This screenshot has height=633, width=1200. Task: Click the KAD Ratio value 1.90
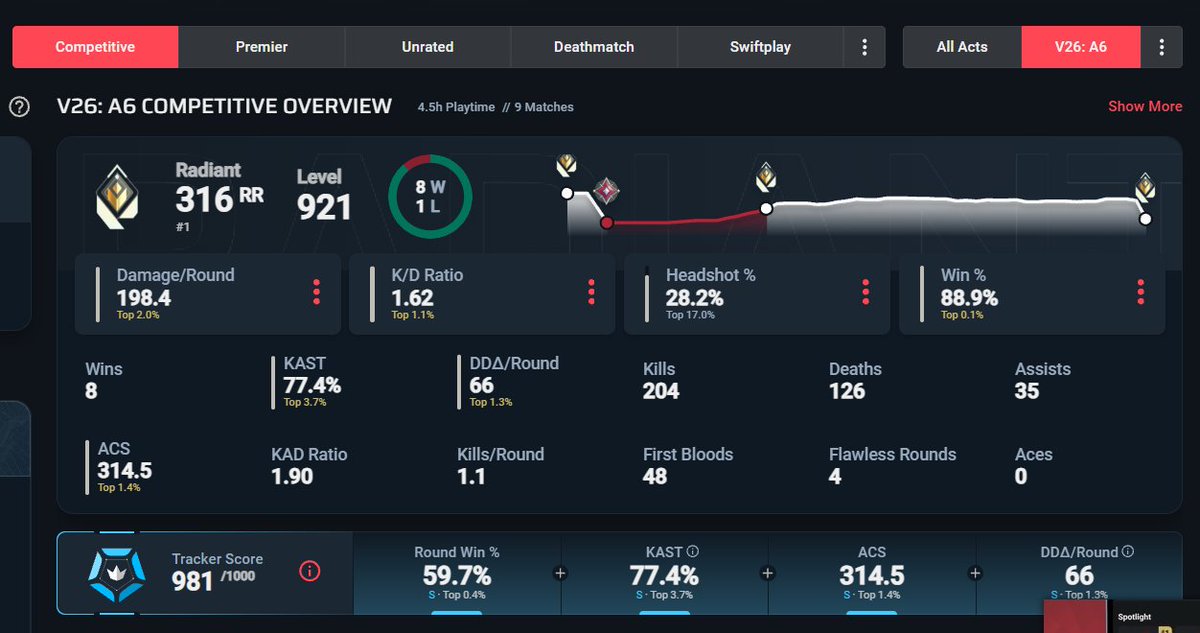294,476
